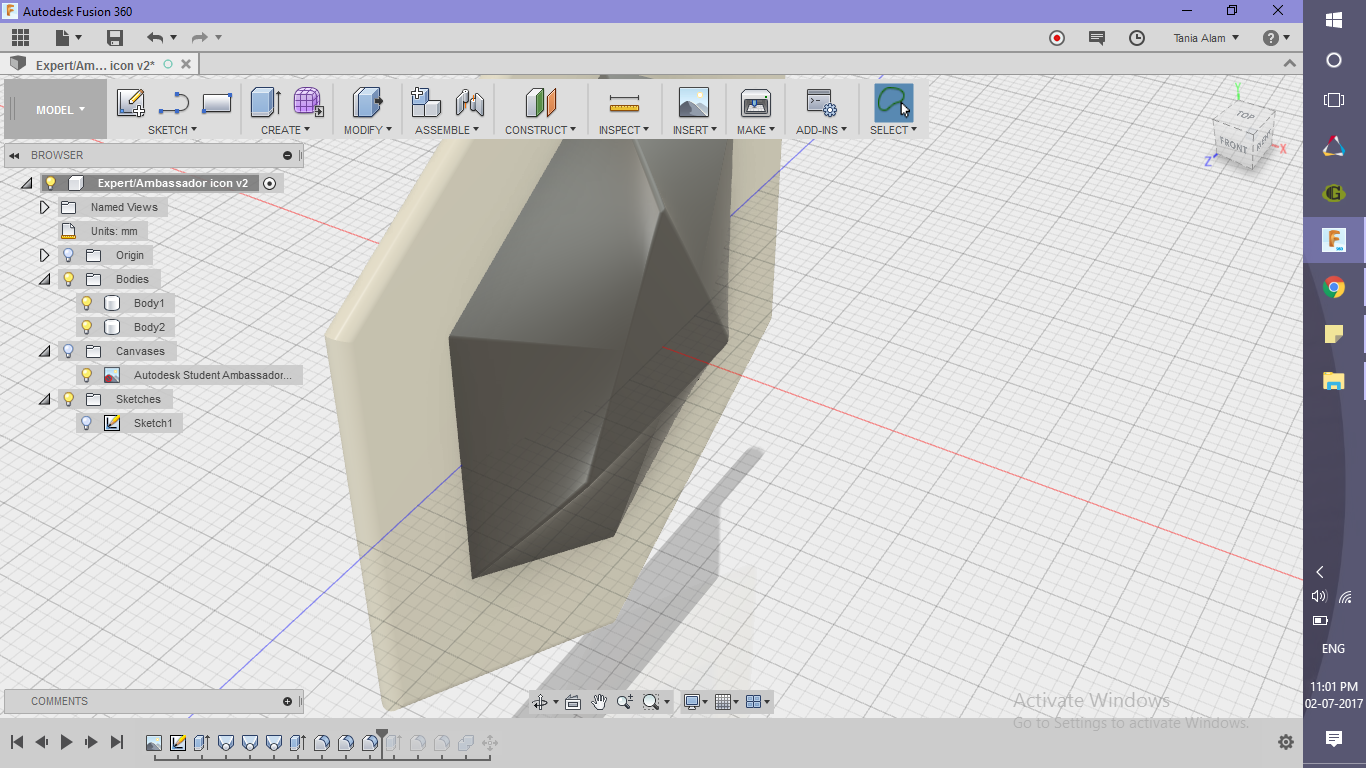Screen dimensions: 1366x768
Task: Expand the Named Views folder
Action: pyautogui.click(x=44, y=207)
